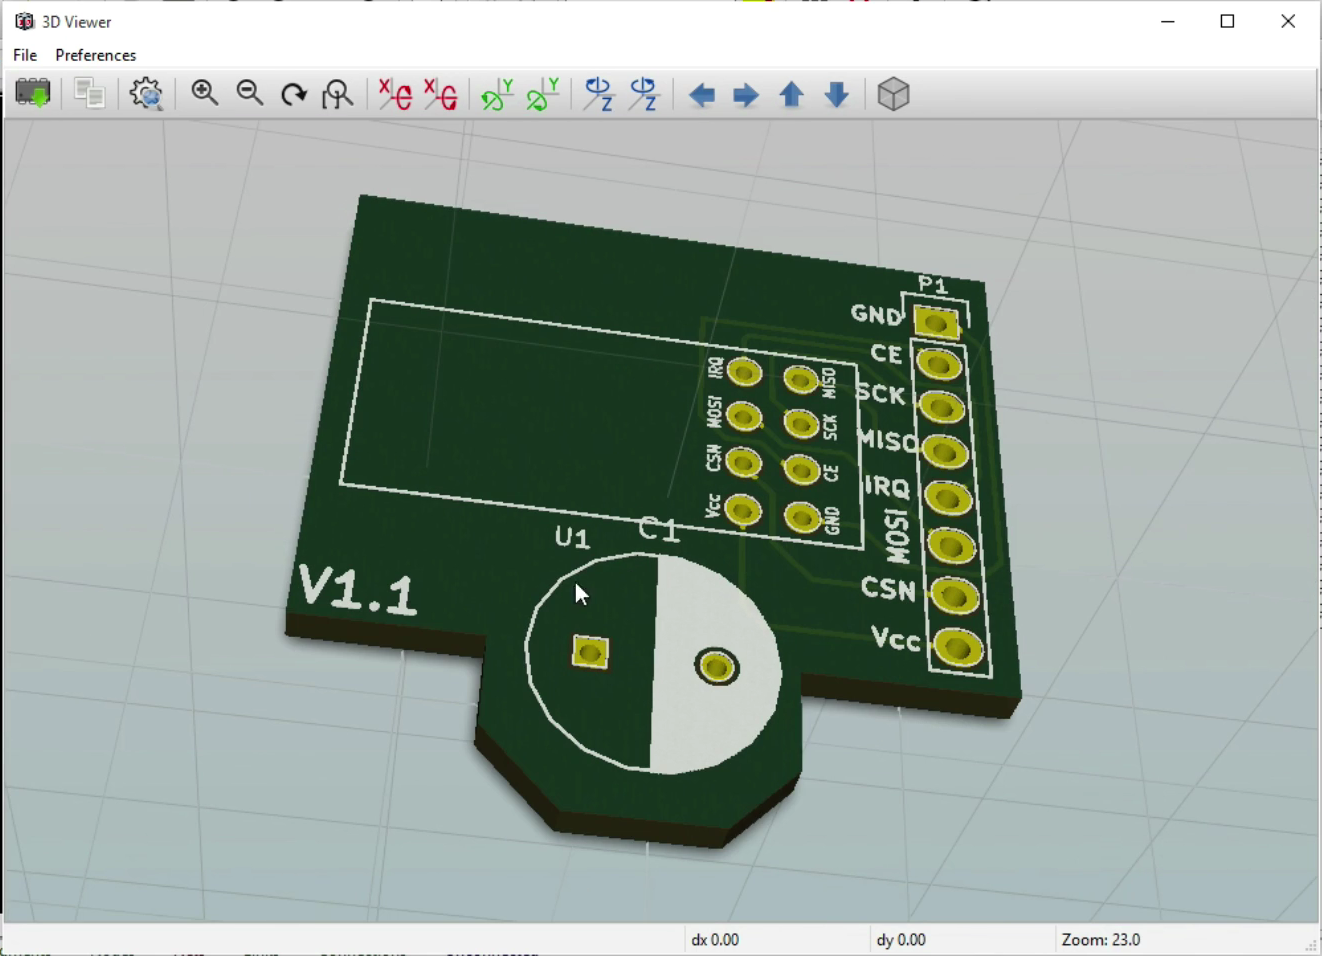Image resolution: width=1322 pixels, height=956 pixels.
Task: Open the Preferences menu
Action: [95, 55]
